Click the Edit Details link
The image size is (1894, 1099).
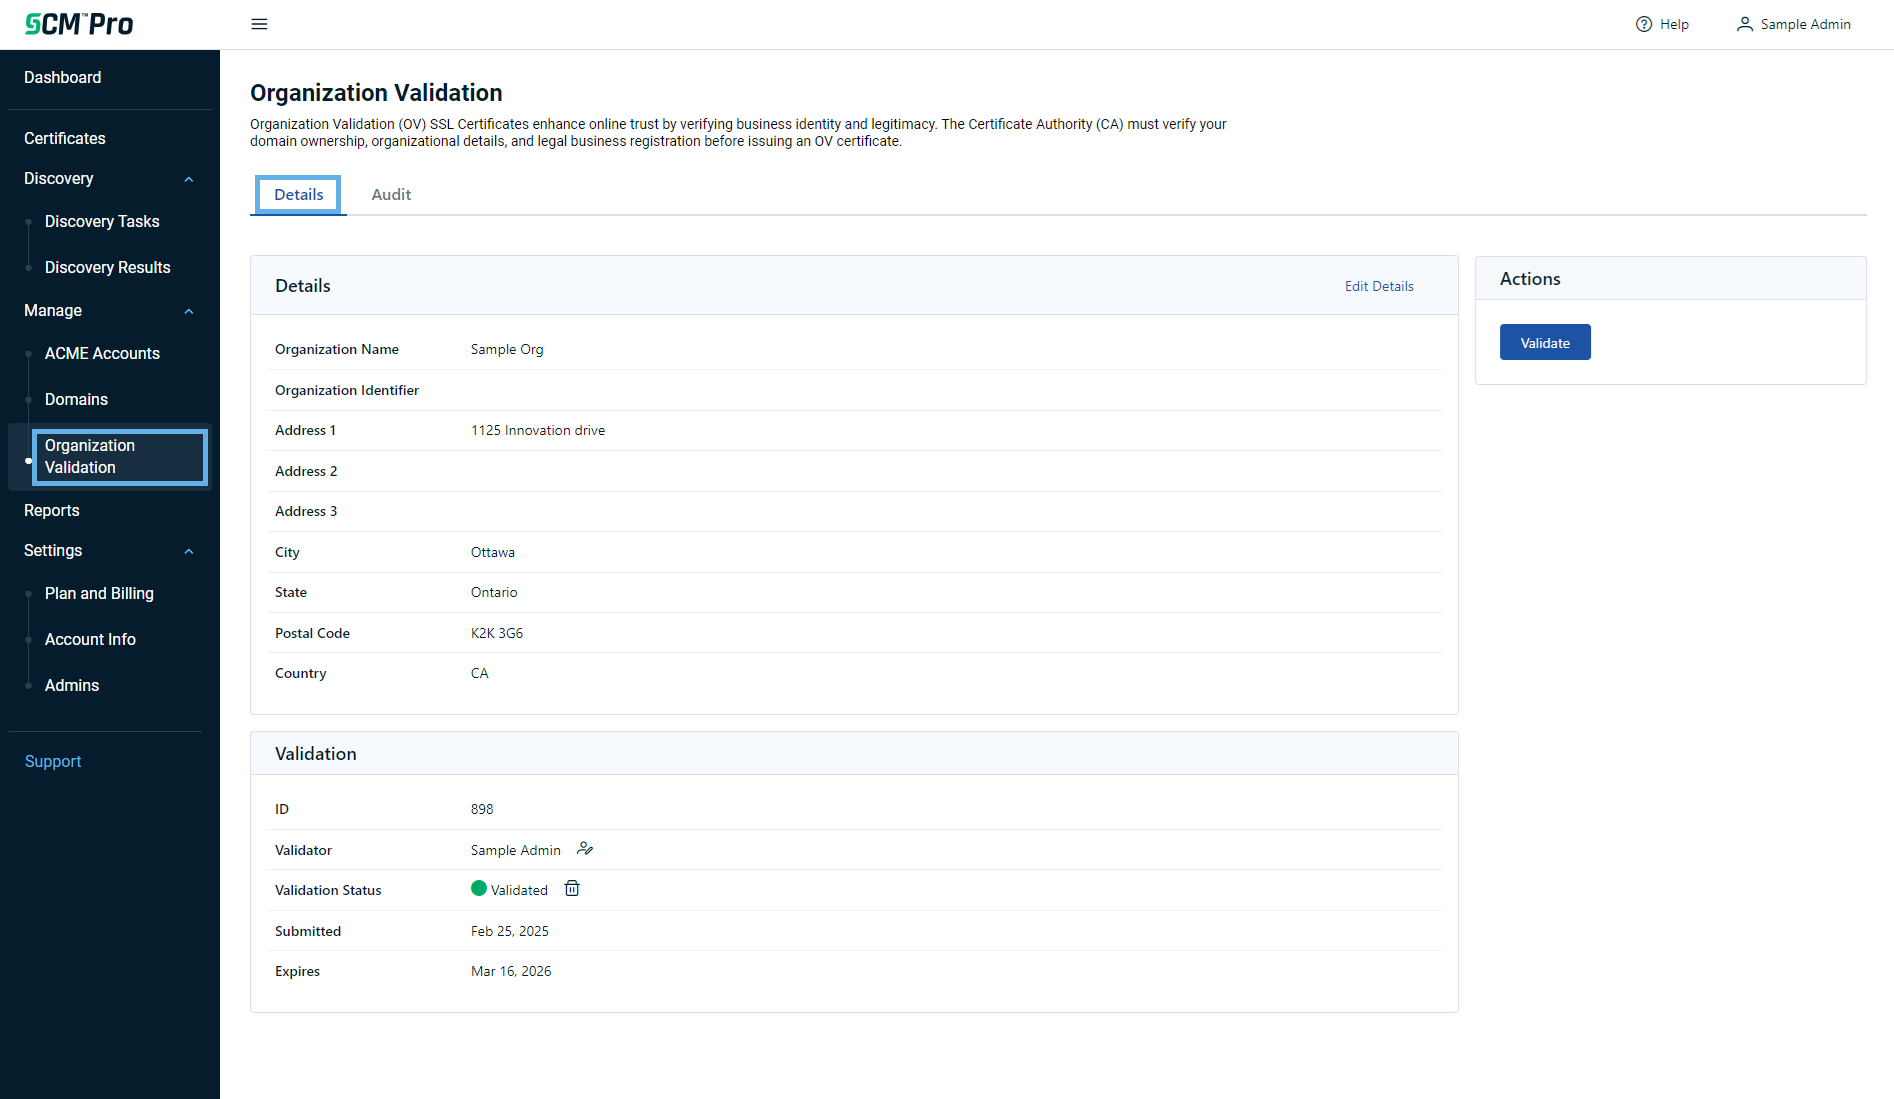[x=1378, y=286]
